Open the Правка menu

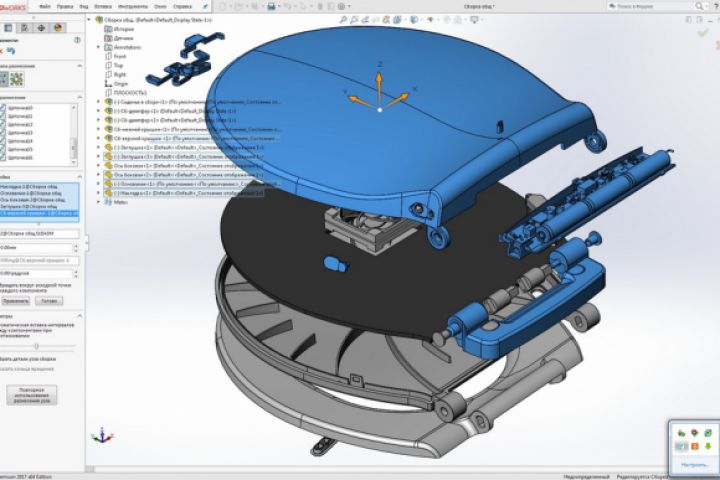click(65, 6)
